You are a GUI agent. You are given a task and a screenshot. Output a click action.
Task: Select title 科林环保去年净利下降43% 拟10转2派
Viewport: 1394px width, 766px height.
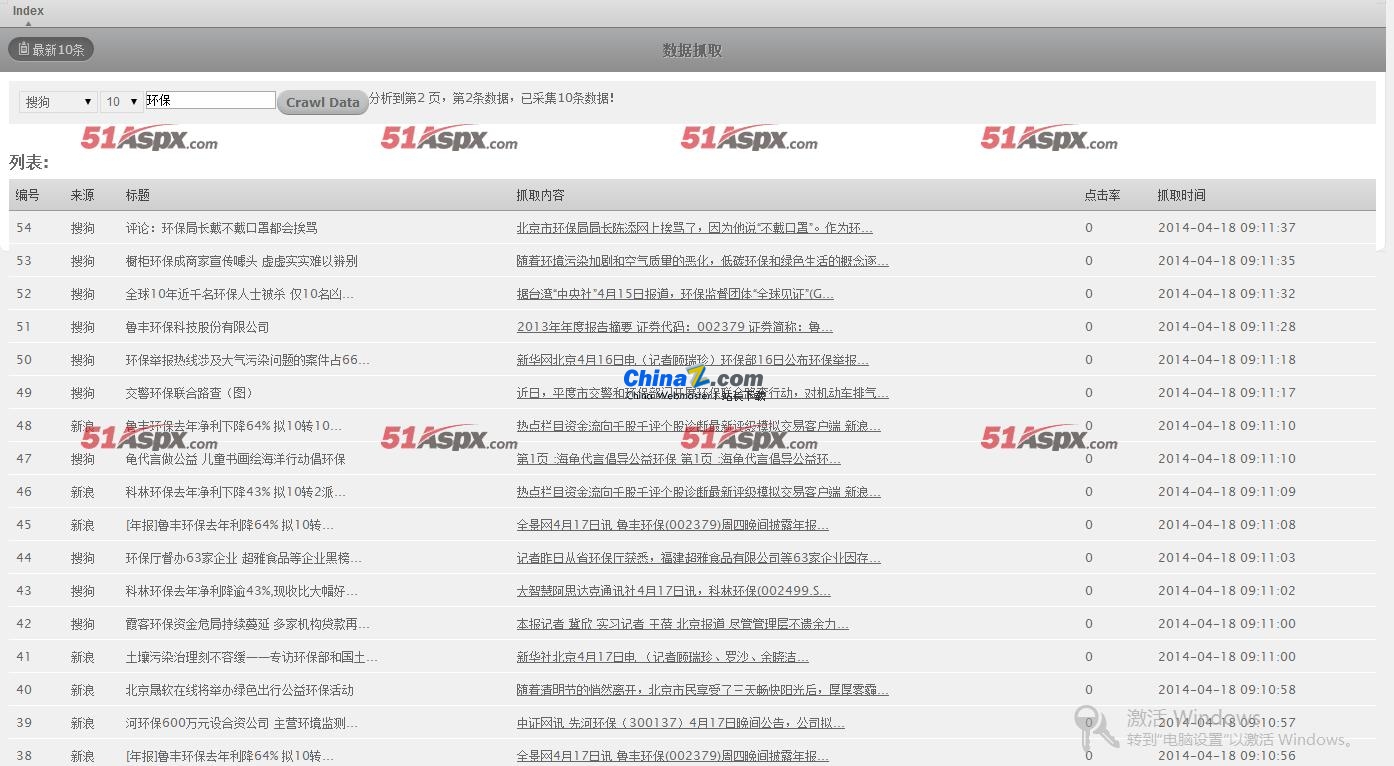click(235, 492)
